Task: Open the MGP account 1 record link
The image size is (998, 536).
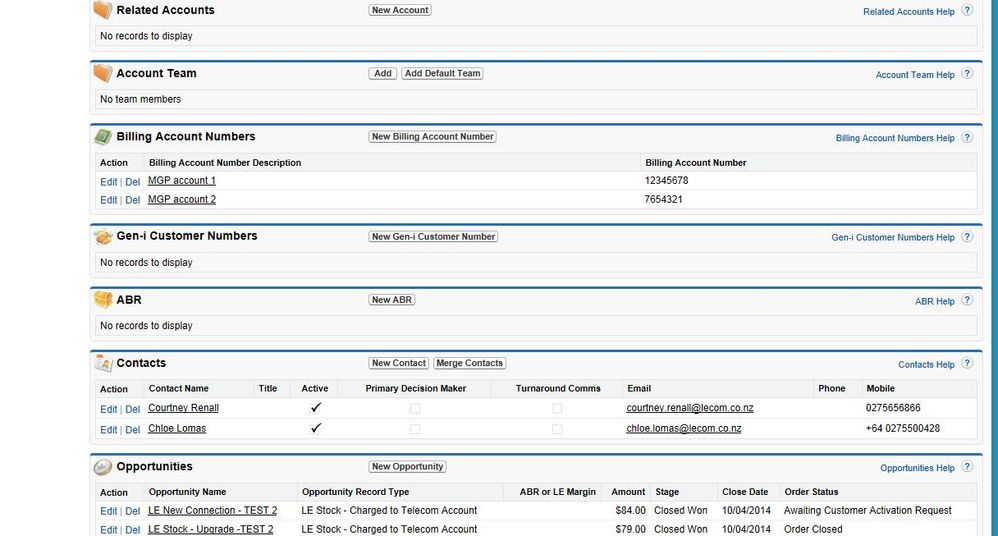Action: [181, 181]
